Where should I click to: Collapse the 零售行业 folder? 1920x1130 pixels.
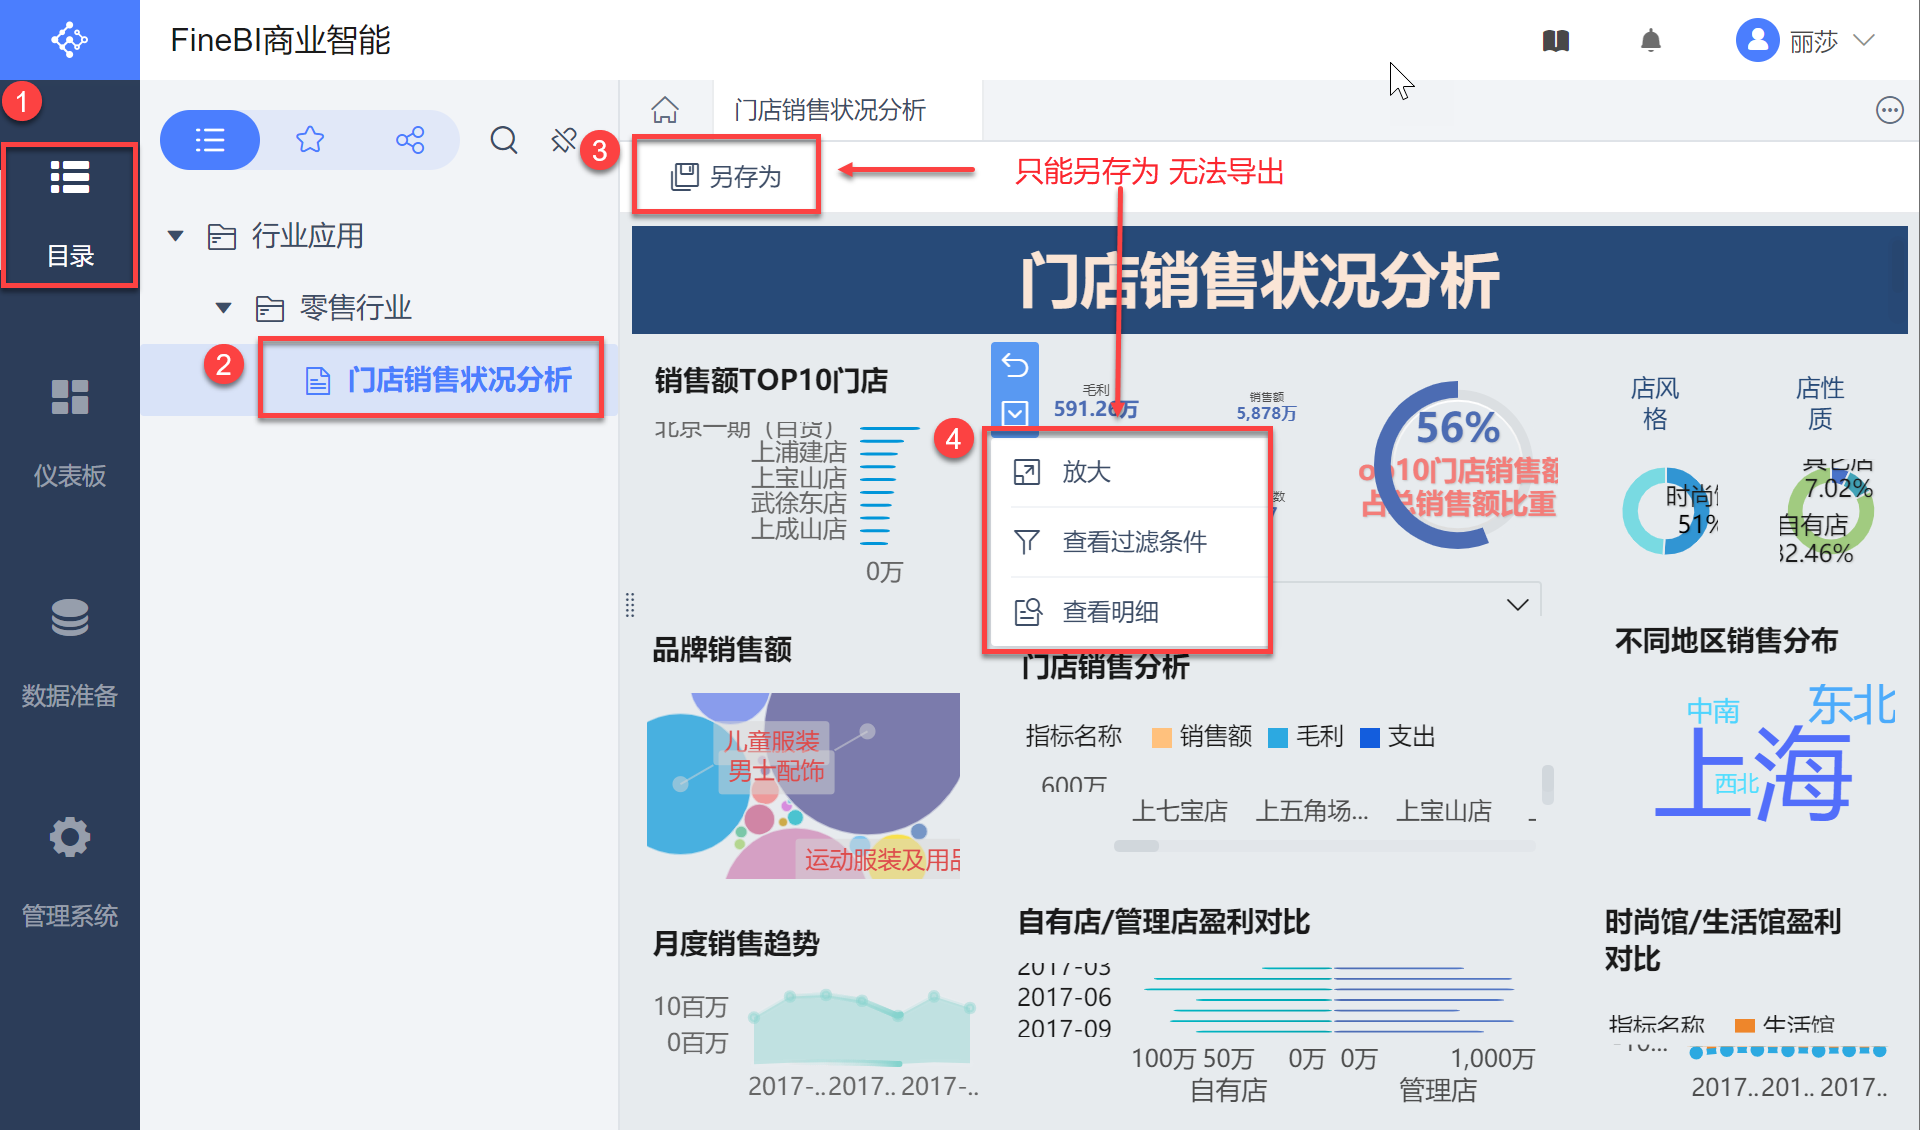click(x=224, y=308)
